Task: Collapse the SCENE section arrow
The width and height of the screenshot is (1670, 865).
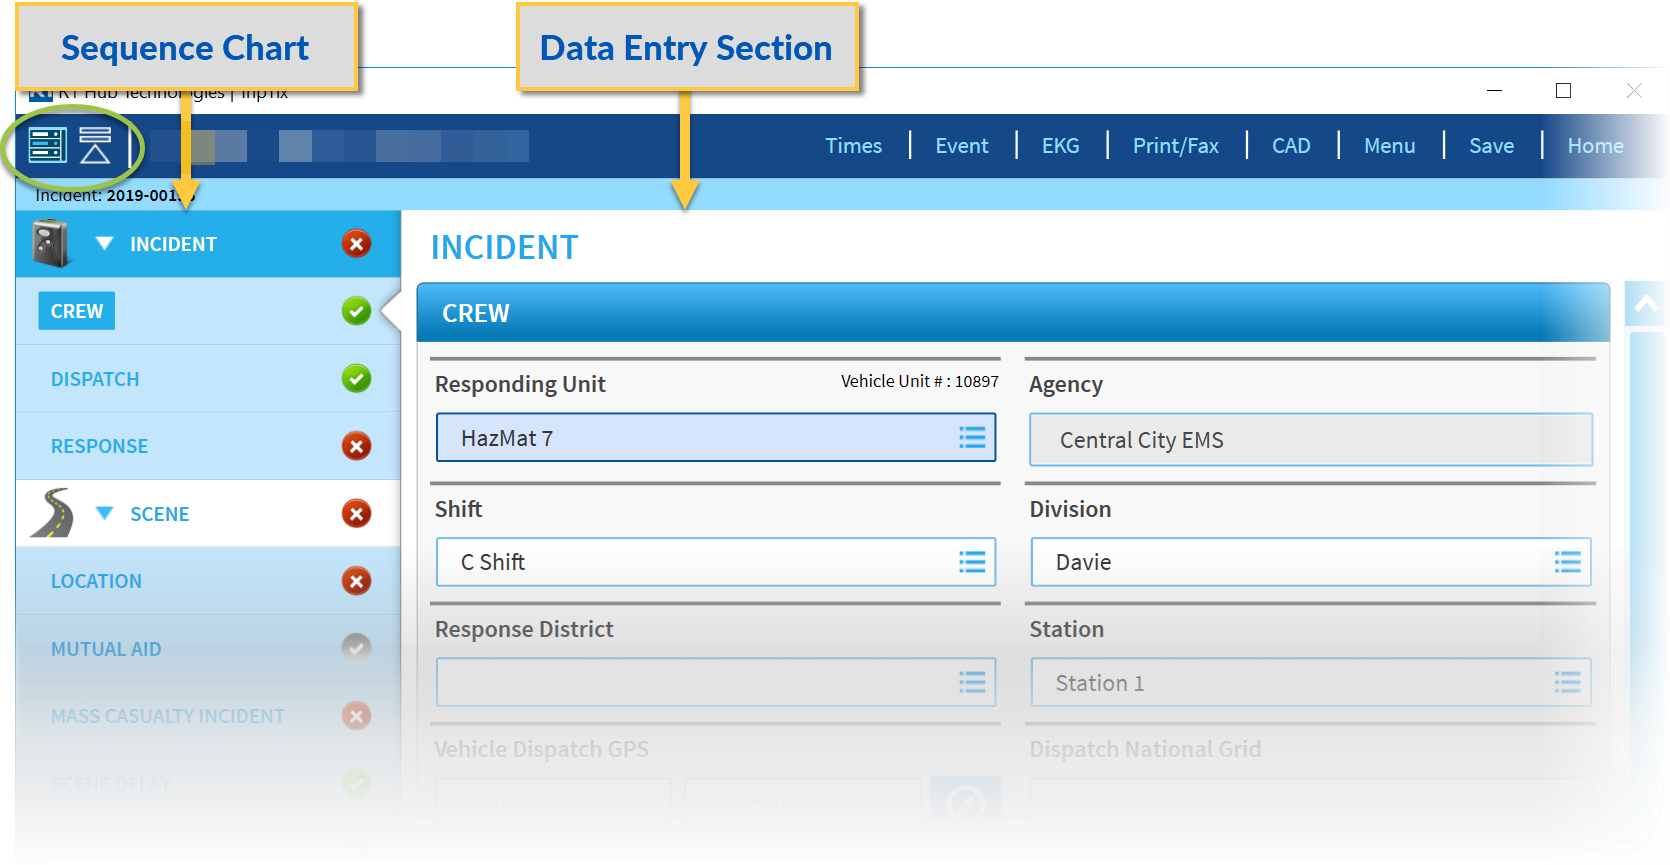Action: click(x=104, y=513)
